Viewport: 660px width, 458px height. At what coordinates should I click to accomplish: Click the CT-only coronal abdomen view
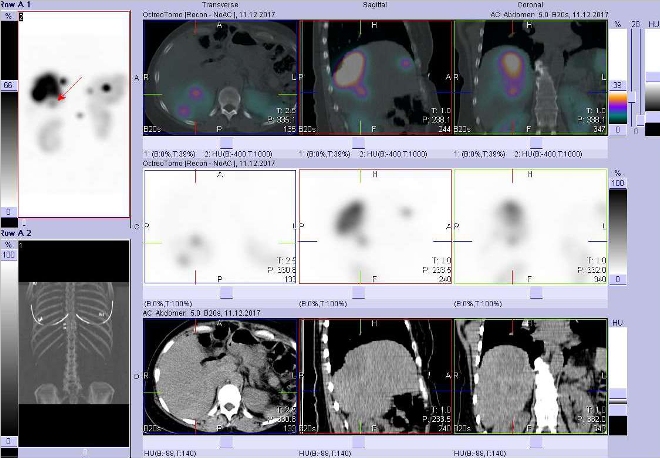point(530,378)
